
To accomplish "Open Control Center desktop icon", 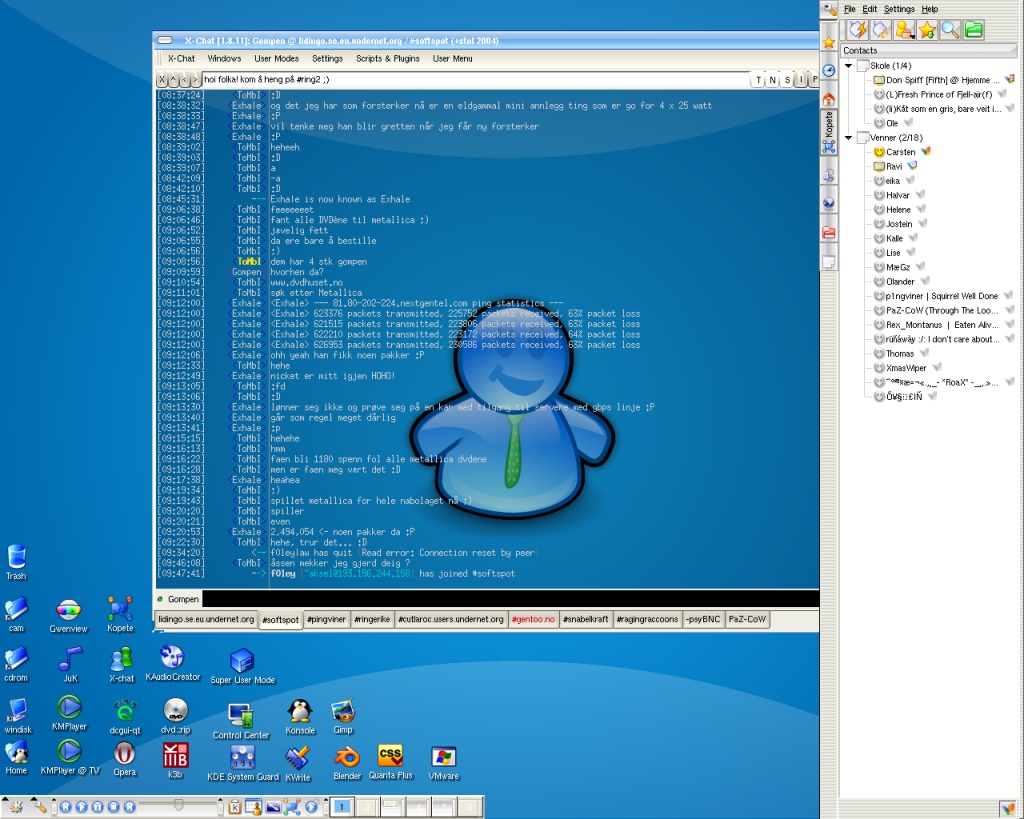I will [x=241, y=722].
